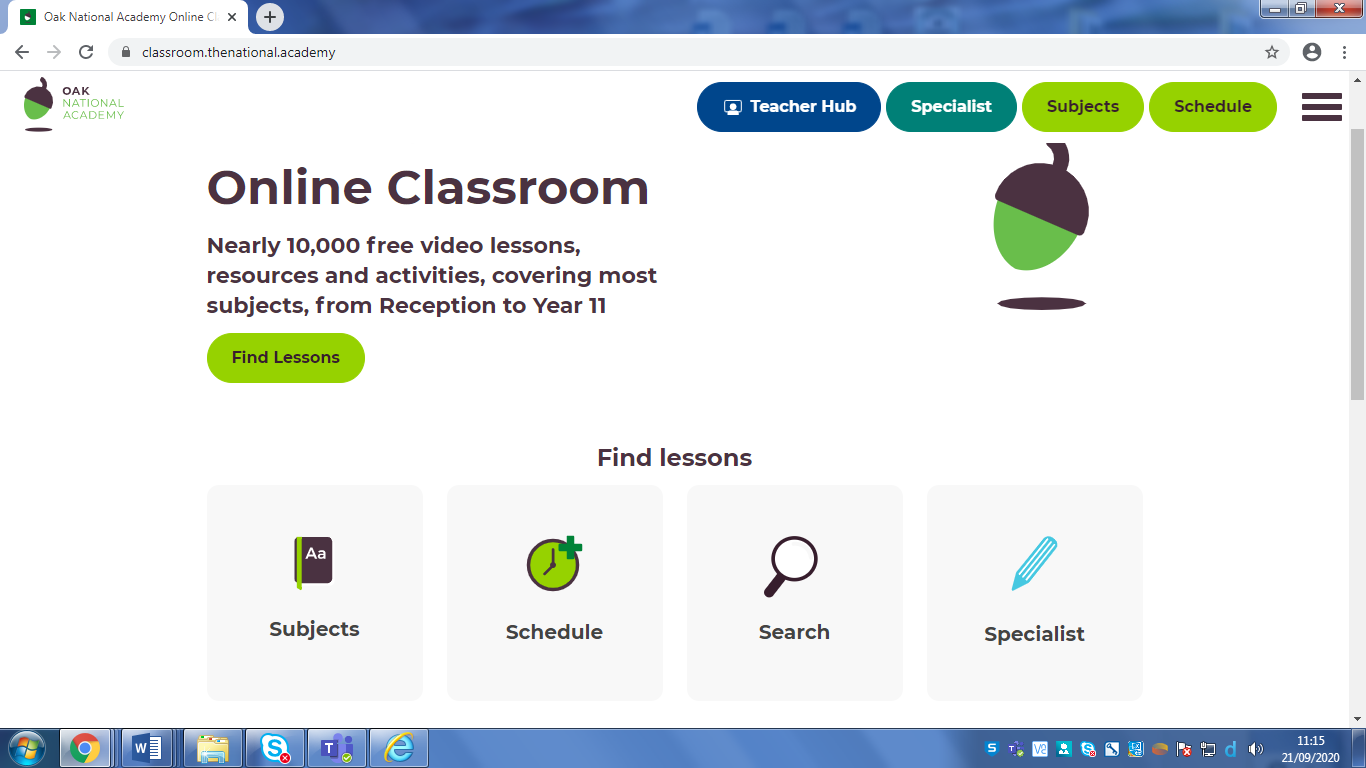Open File Explorer from the taskbar
The image size is (1366, 768).
213,748
